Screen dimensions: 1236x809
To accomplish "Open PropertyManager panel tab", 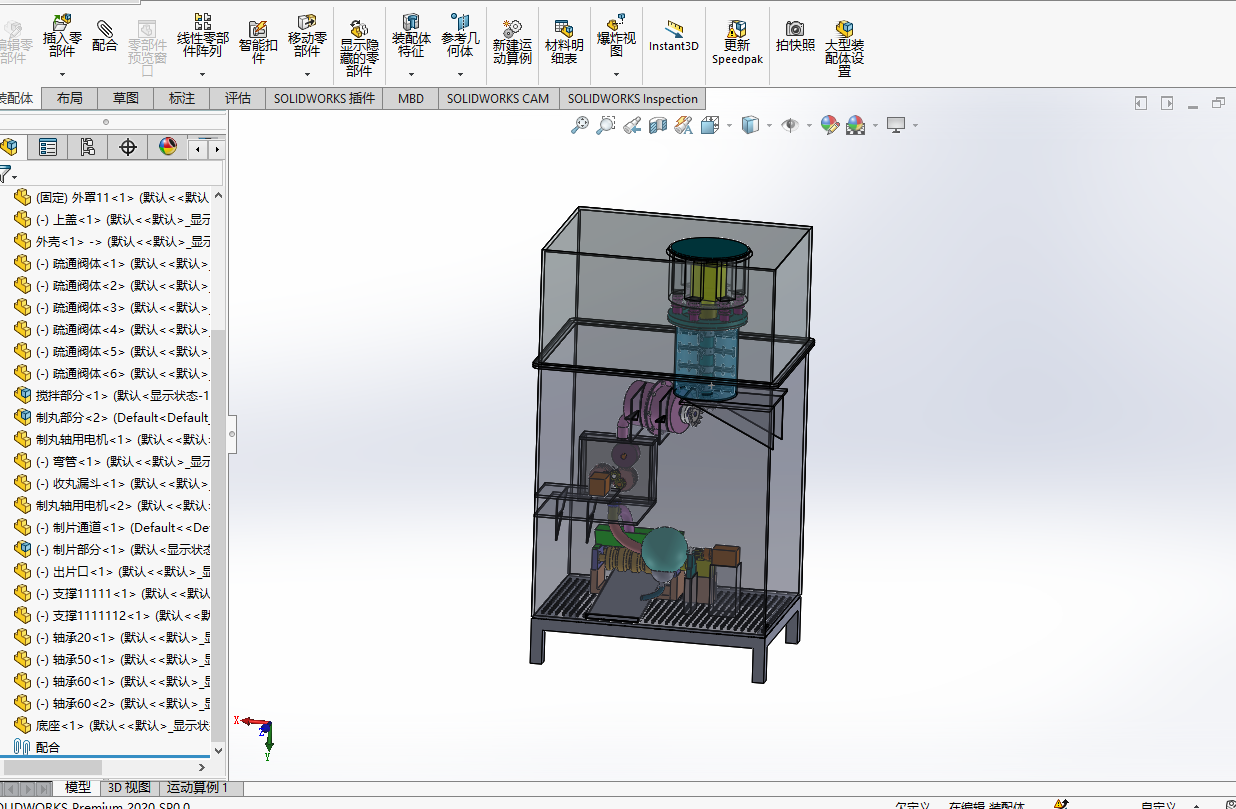I will (x=47, y=148).
